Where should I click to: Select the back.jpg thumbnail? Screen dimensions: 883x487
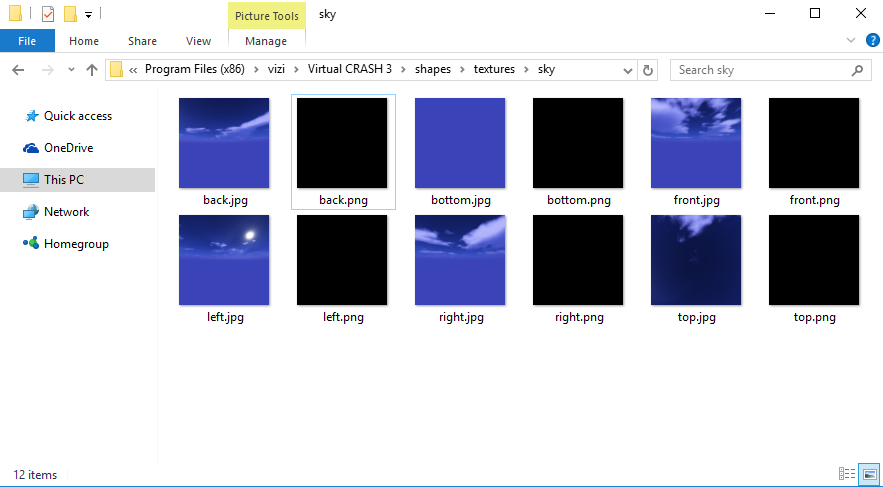(x=224, y=143)
